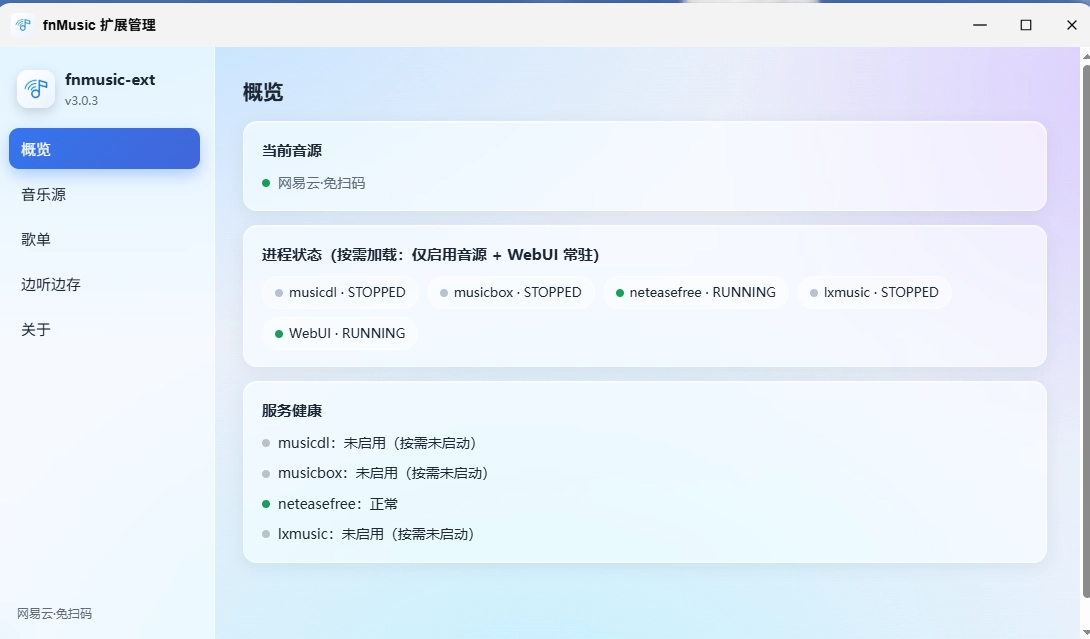Click the 进程状态 section heading

430,254
